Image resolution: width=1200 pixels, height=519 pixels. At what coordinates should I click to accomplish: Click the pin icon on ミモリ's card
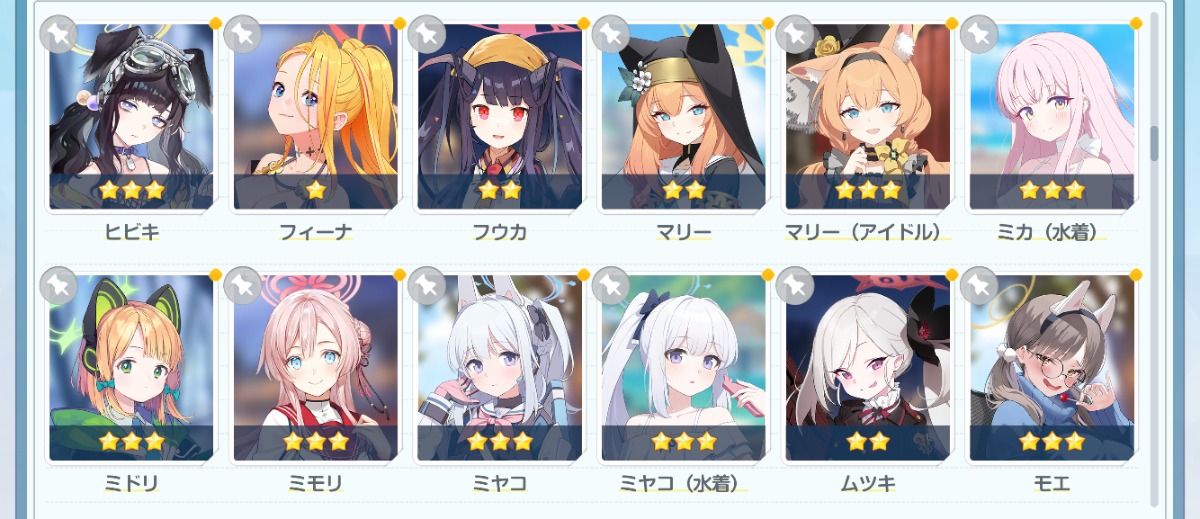(242, 286)
